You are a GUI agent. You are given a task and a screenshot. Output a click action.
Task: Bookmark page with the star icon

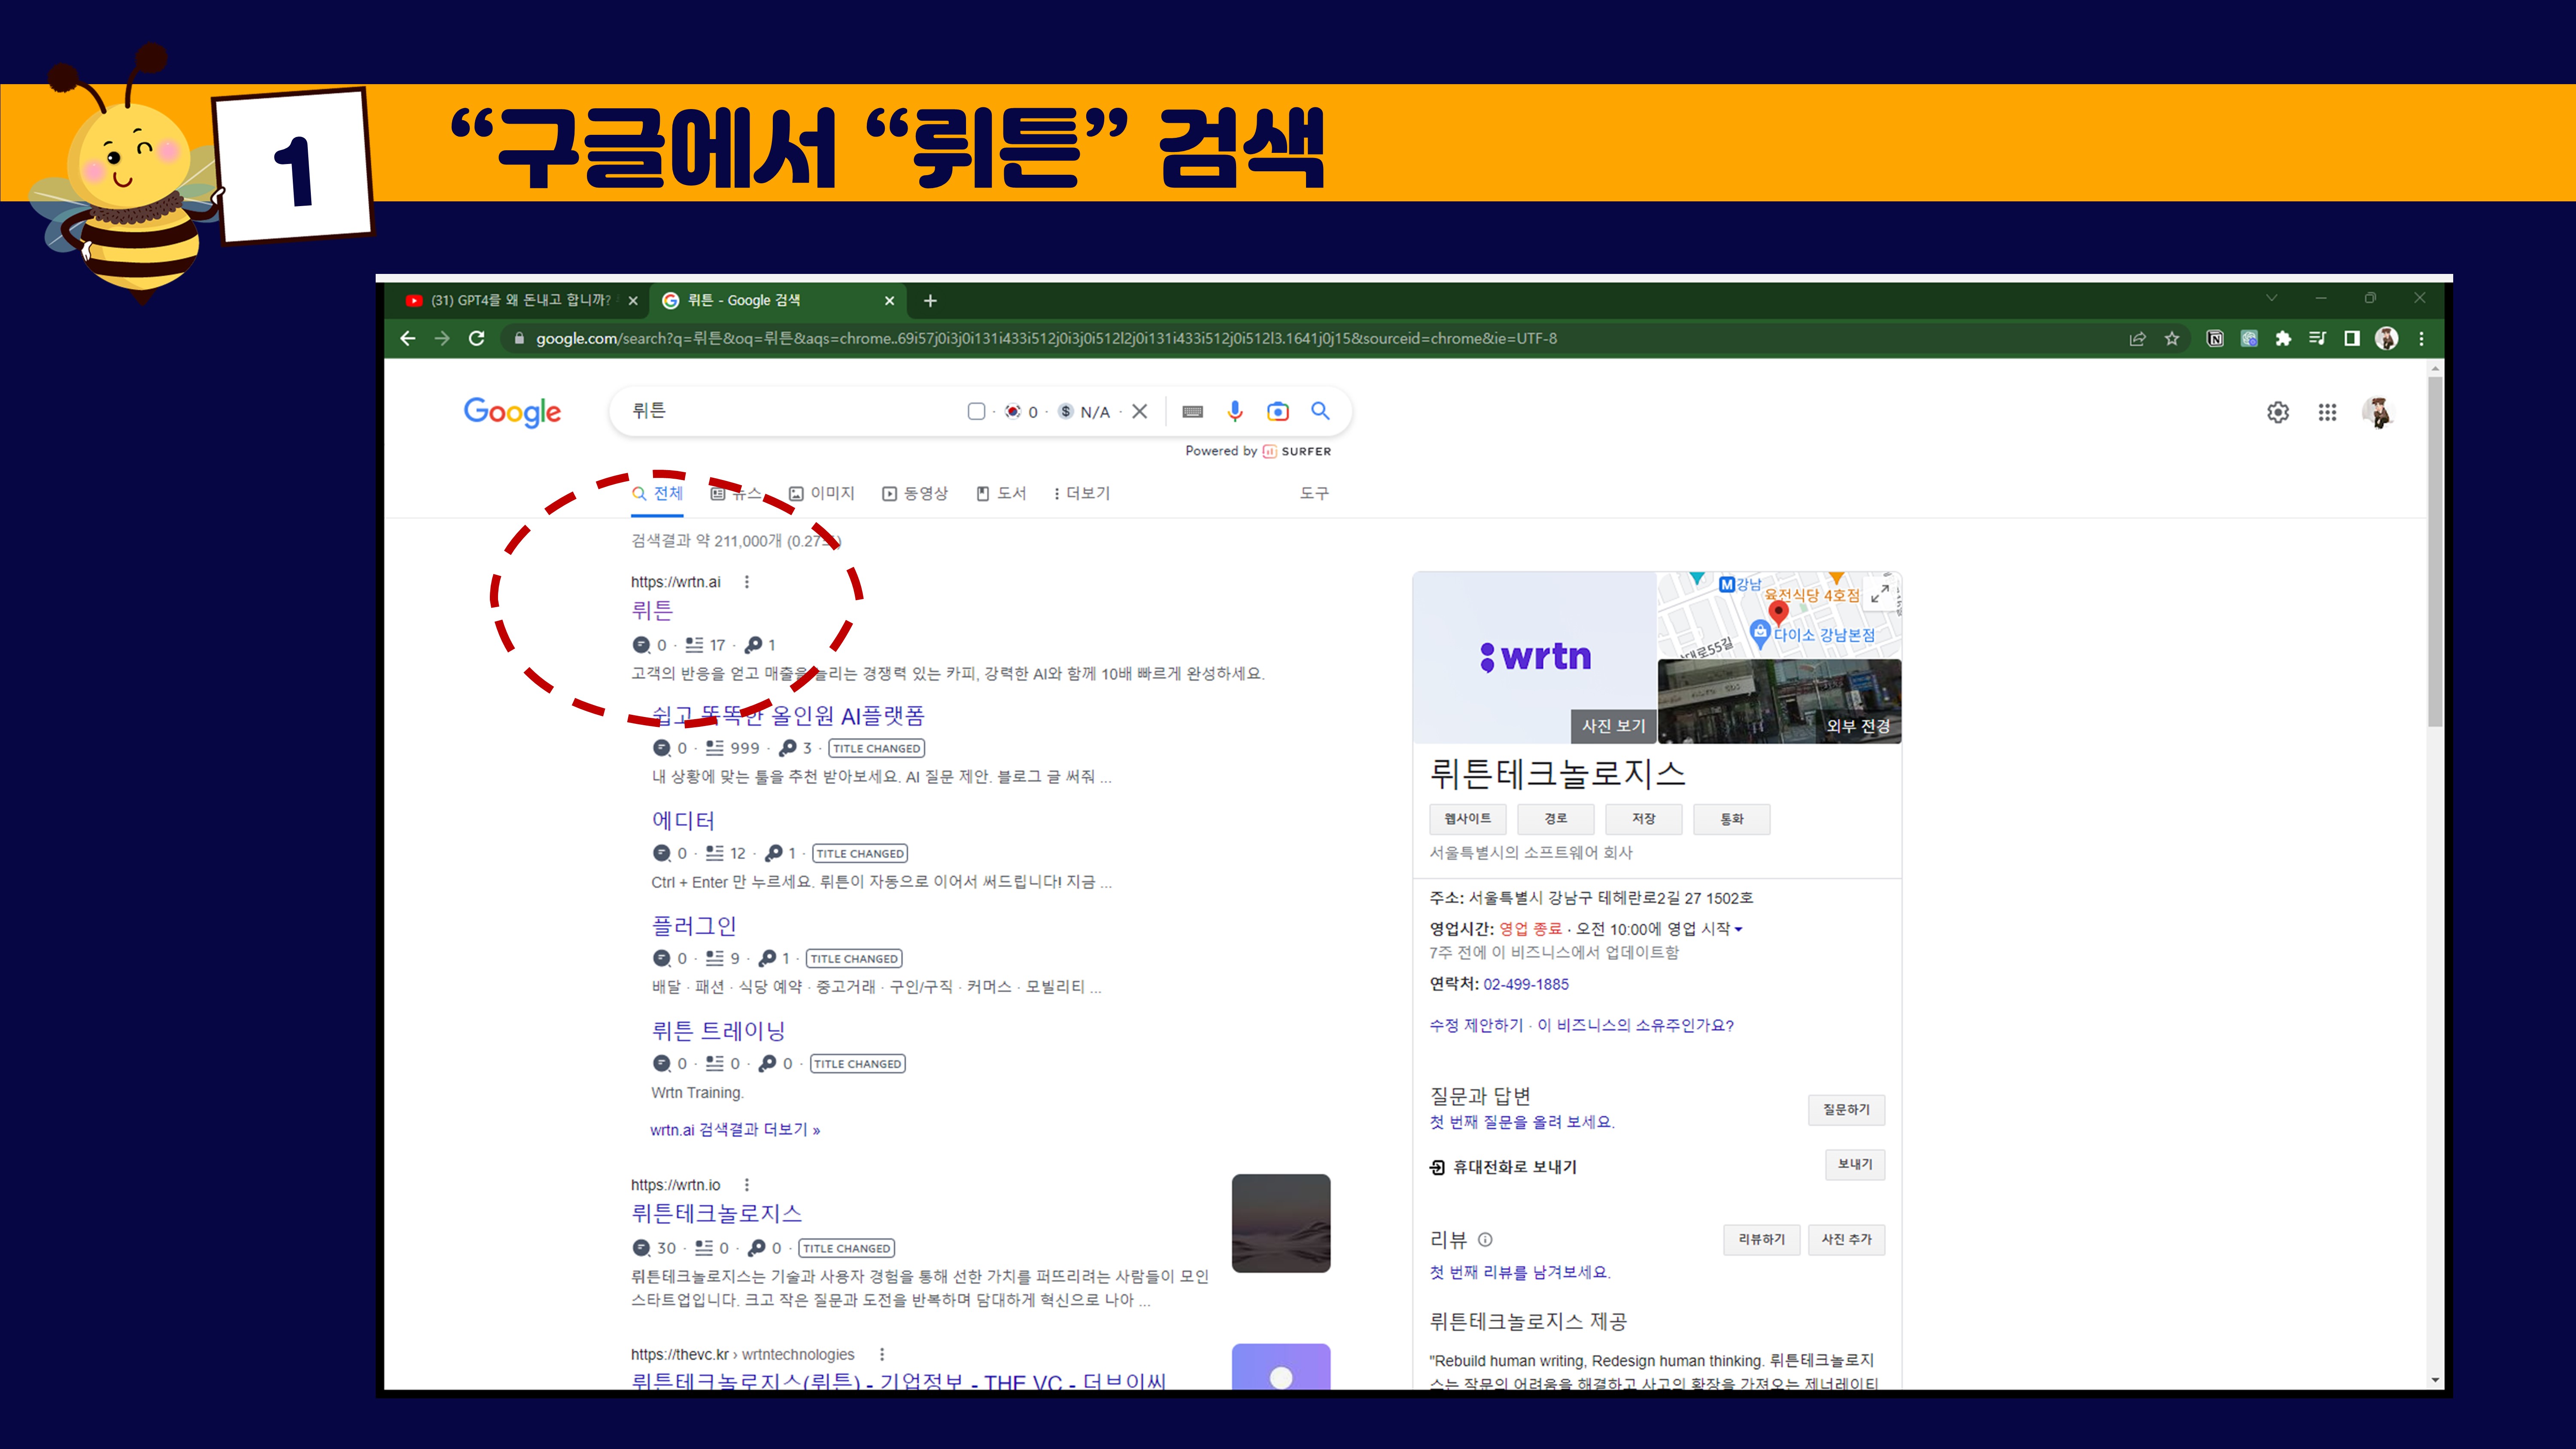(2171, 338)
